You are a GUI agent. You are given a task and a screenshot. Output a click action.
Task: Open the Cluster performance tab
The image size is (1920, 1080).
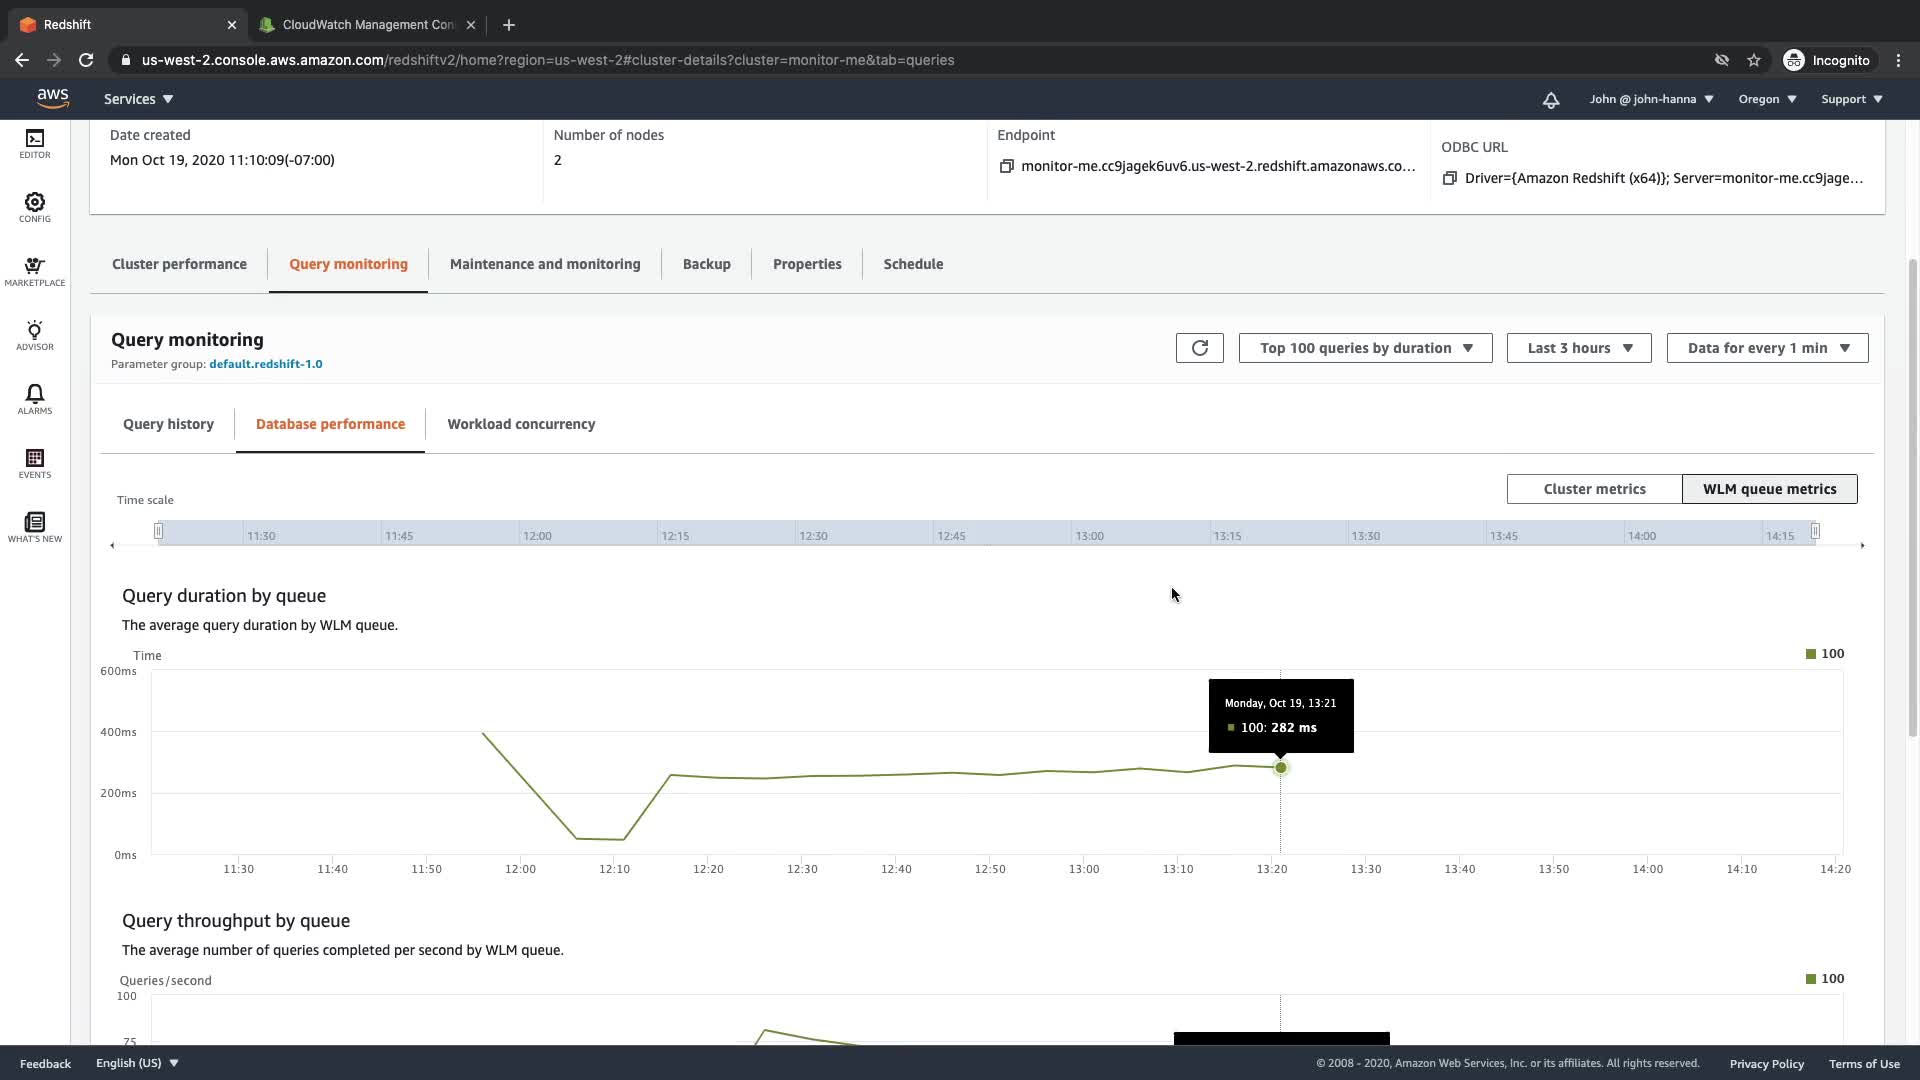click(179, 264)
